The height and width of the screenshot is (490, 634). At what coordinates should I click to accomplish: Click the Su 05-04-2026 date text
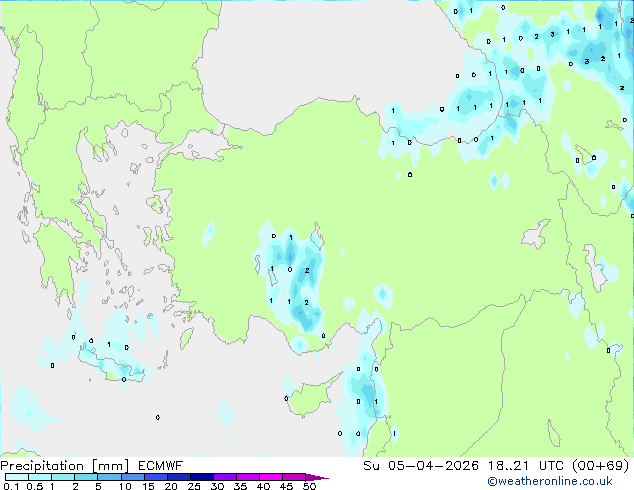coord(421,466)
